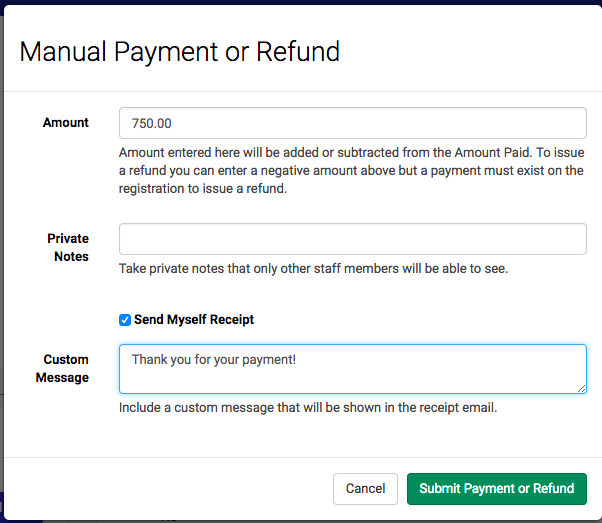
Task: Click blank header space right of the title
Action: (468, 52)
